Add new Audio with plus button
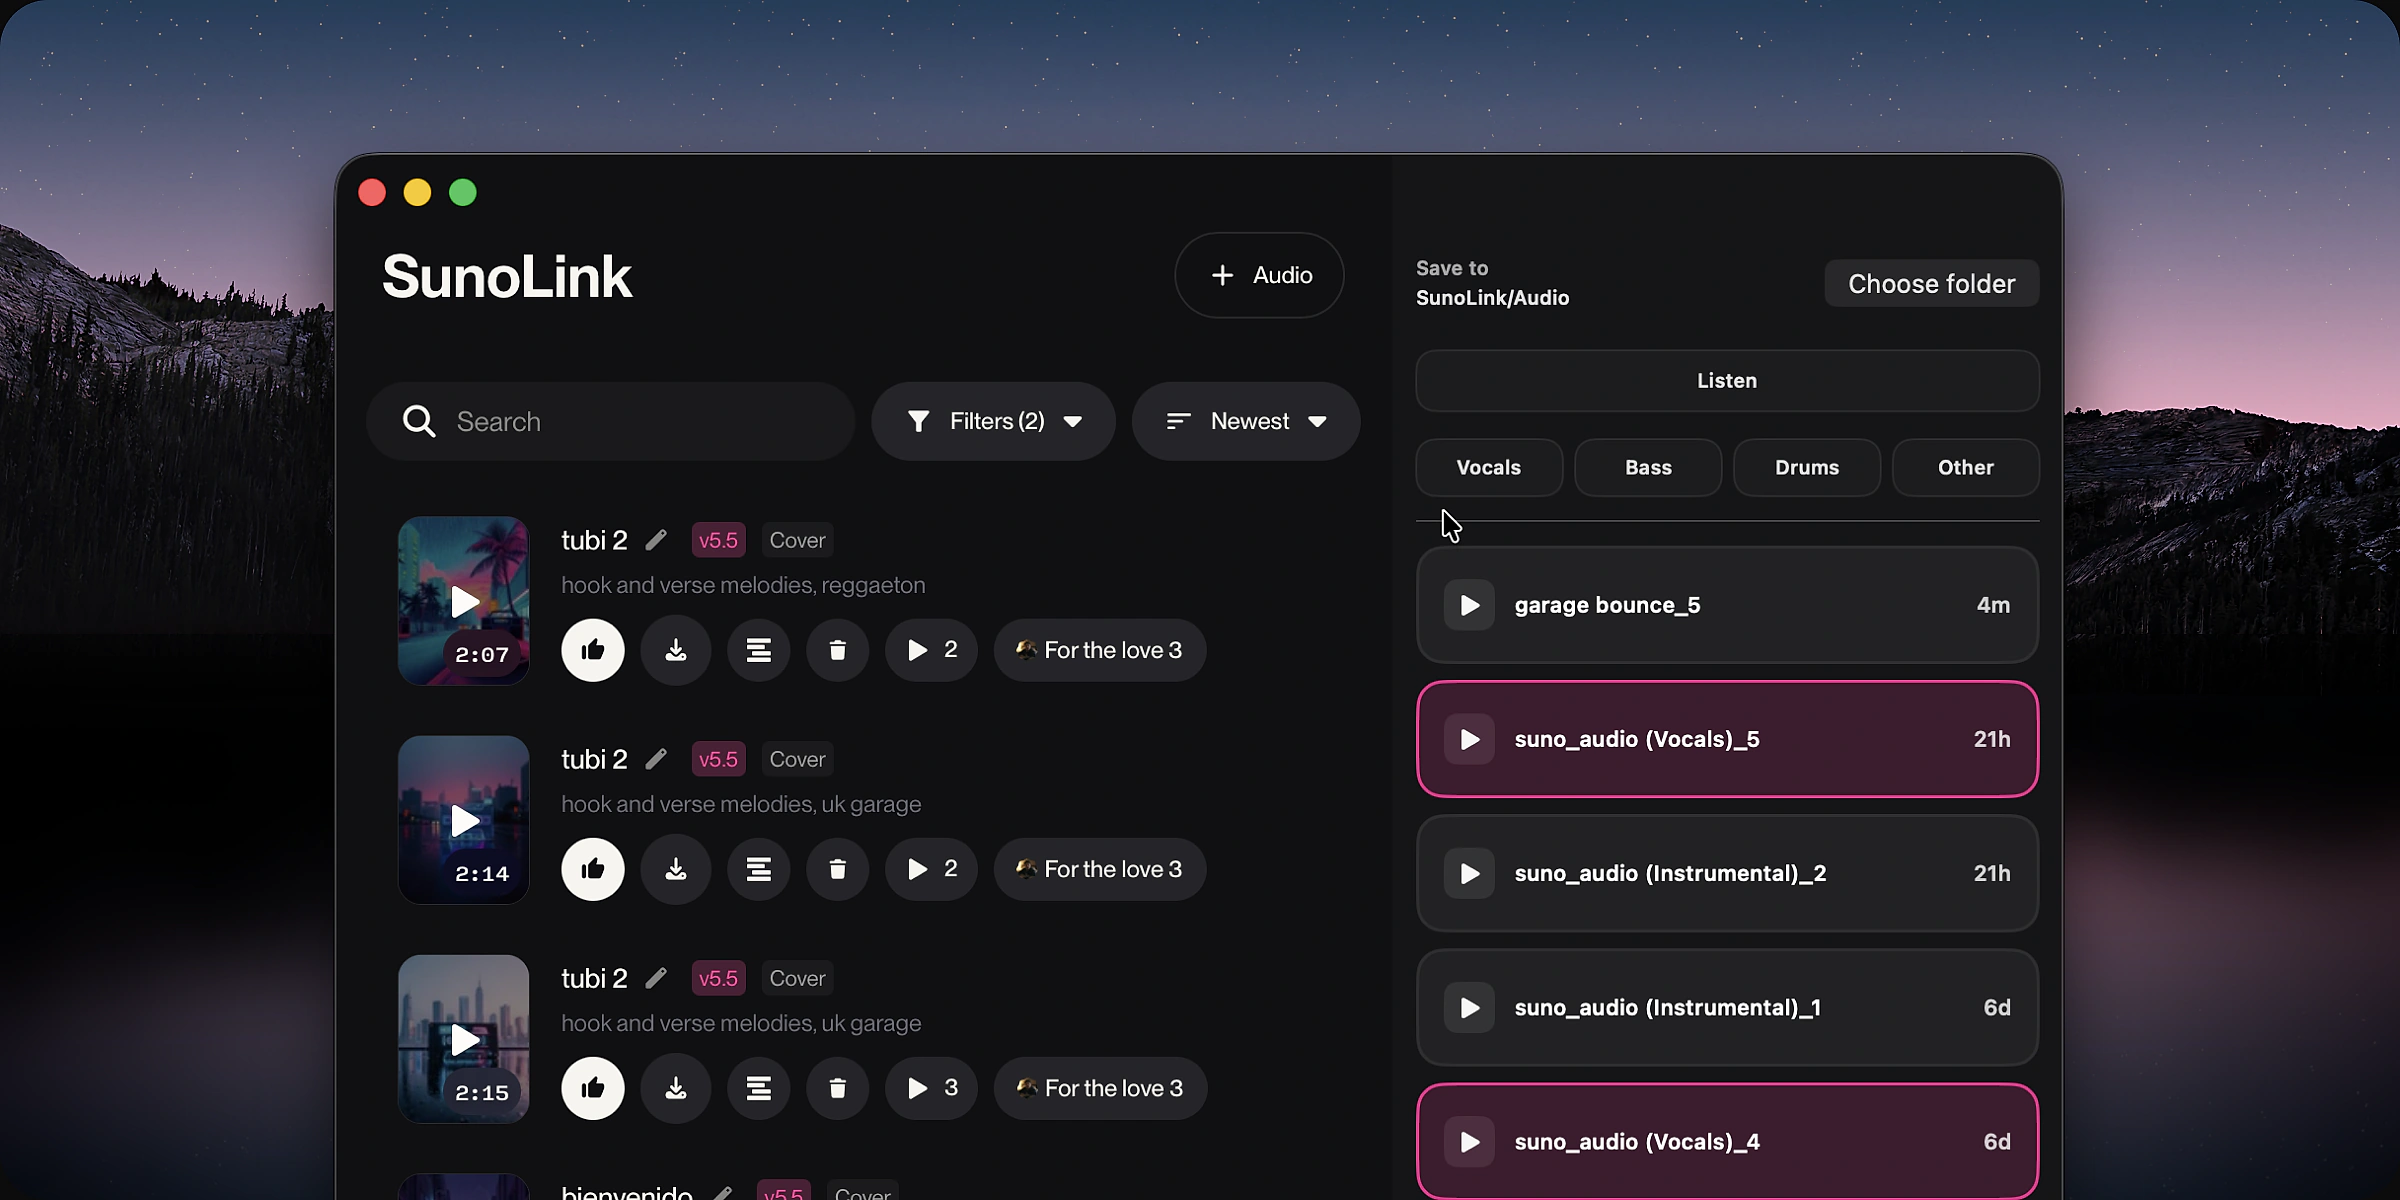2400x1200 pixels. tap(1260, 275)
